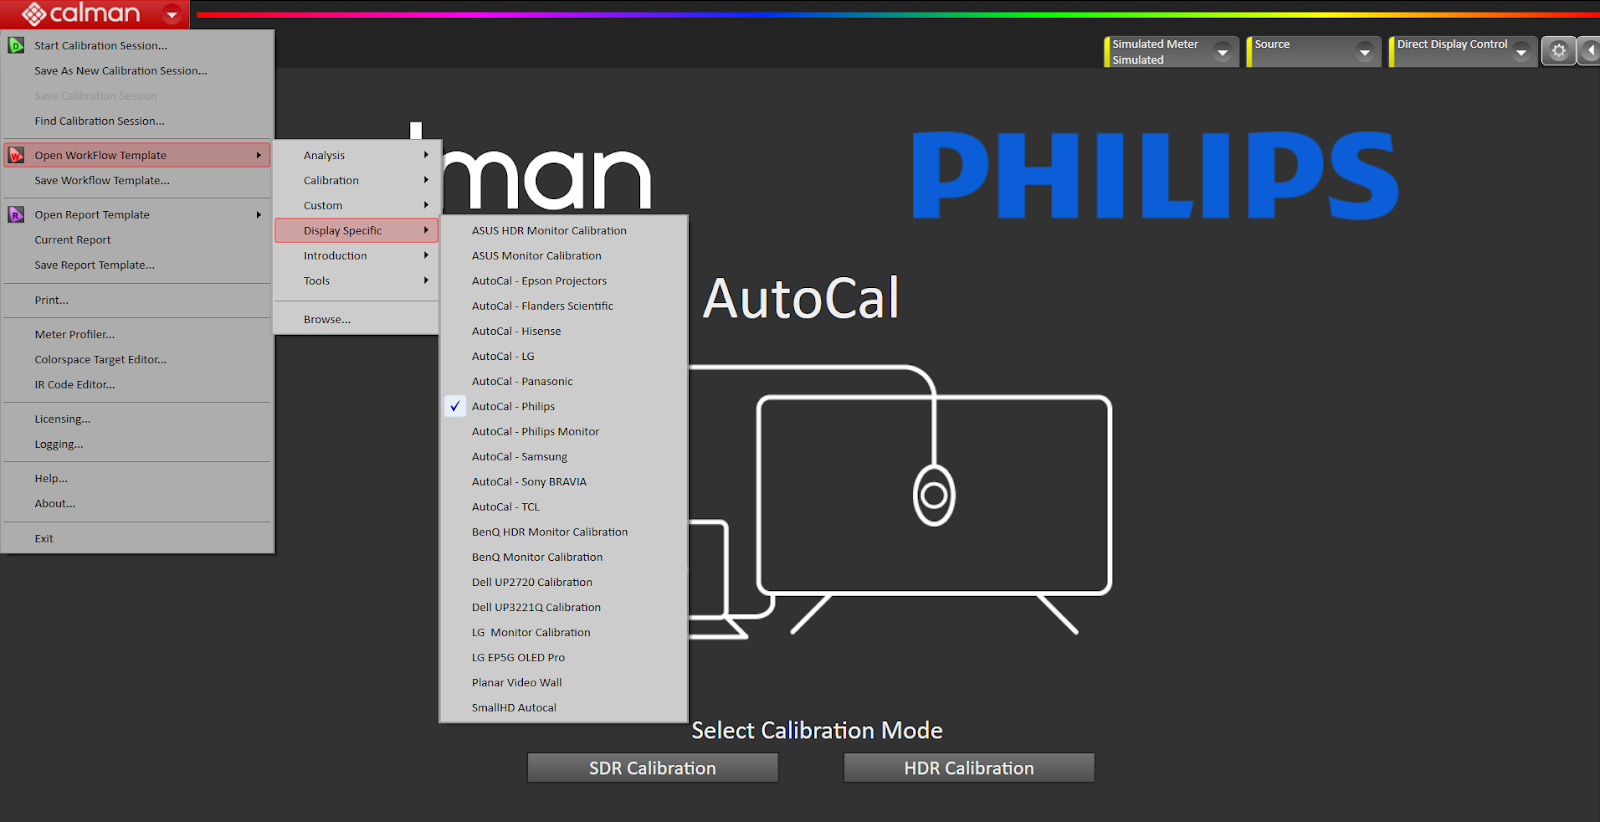Select AutoCal - LG
This screenshot has width=1600, height=822.
564,355
